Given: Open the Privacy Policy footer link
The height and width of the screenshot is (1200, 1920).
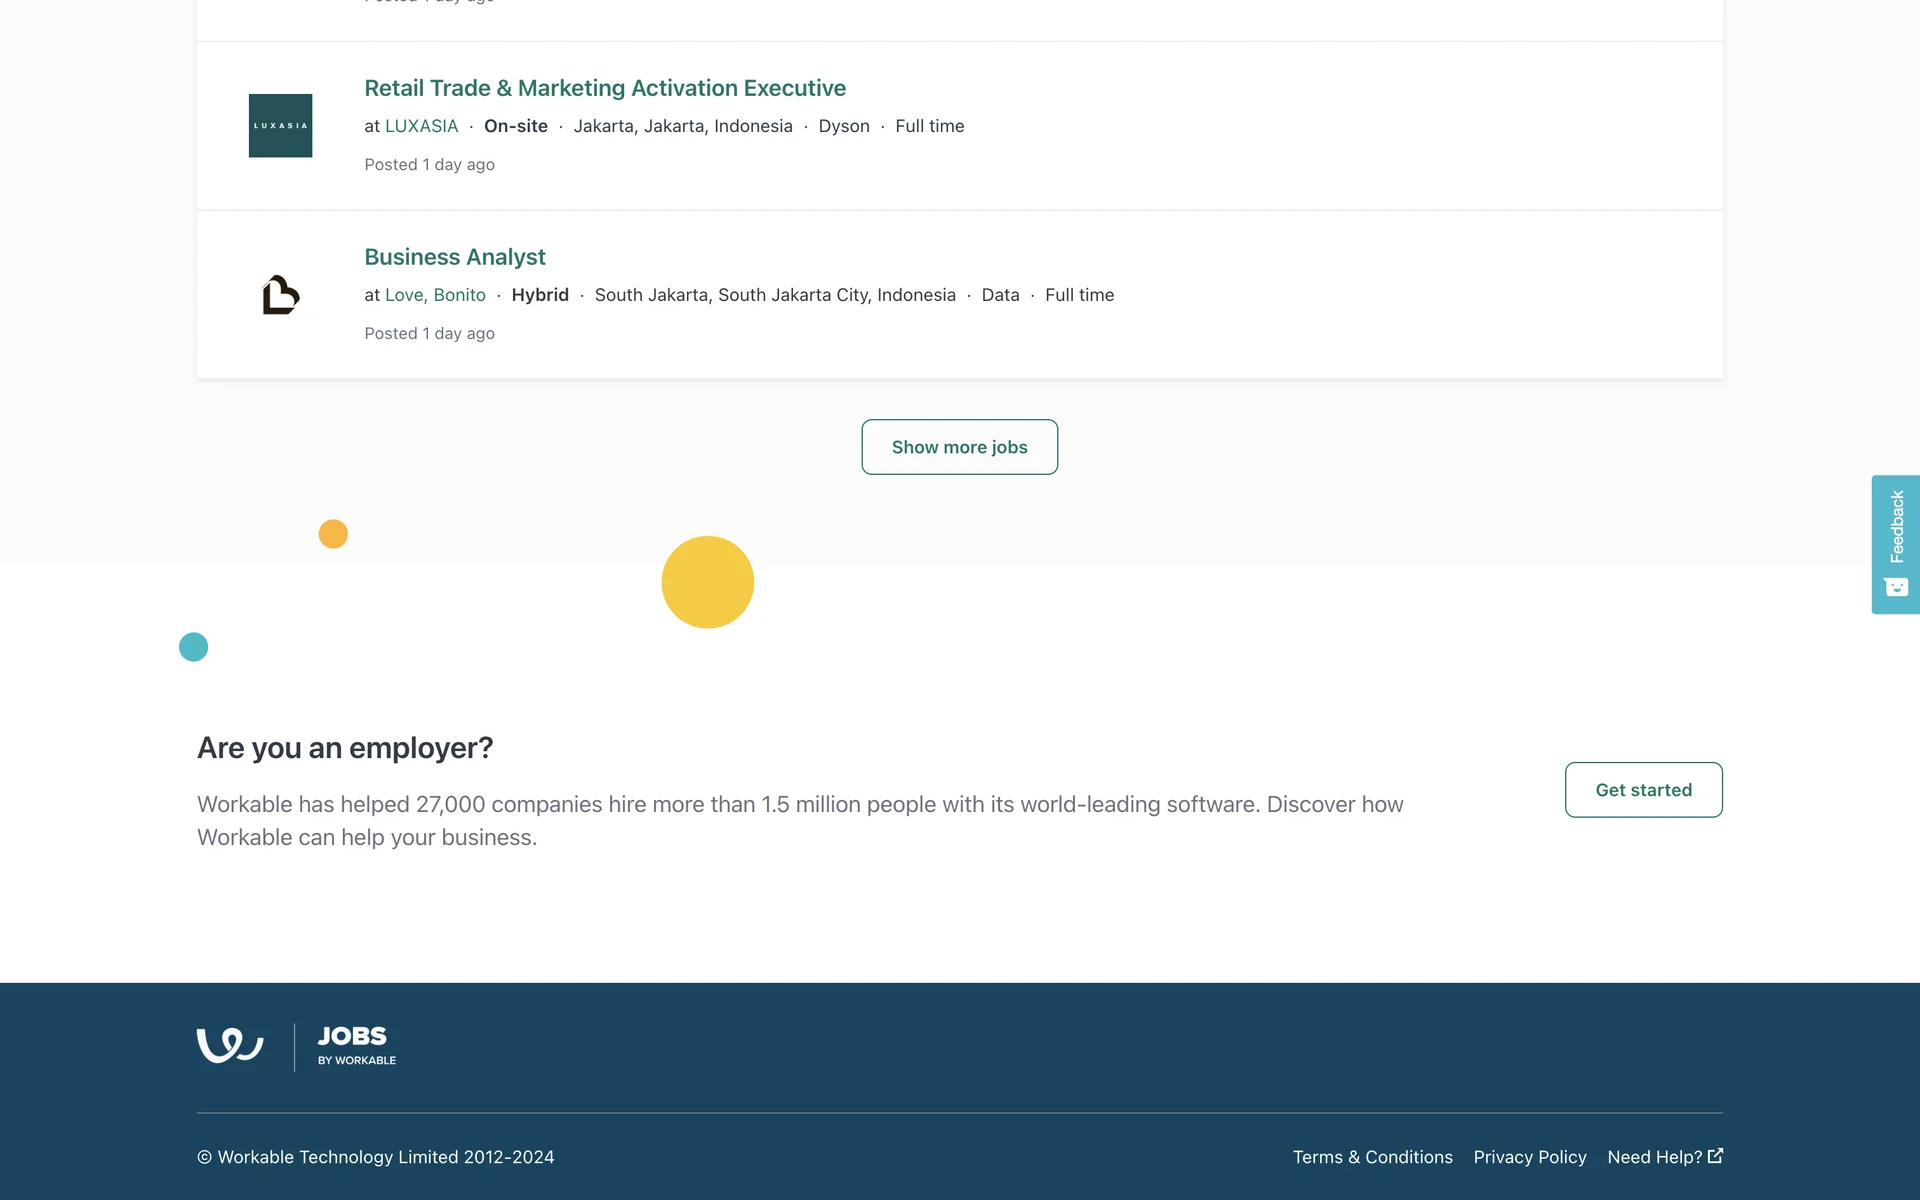Looking at the screenshot, I should pos(1529,1157).
